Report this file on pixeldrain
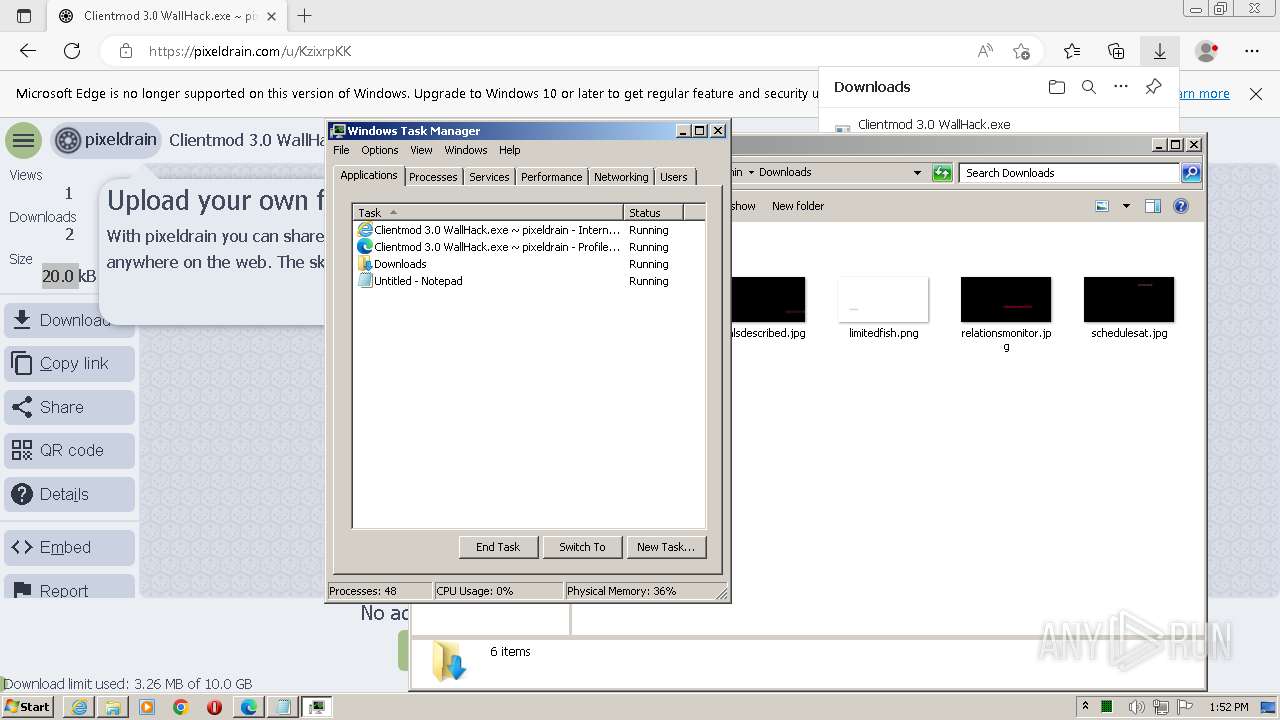 click(69, 587)
